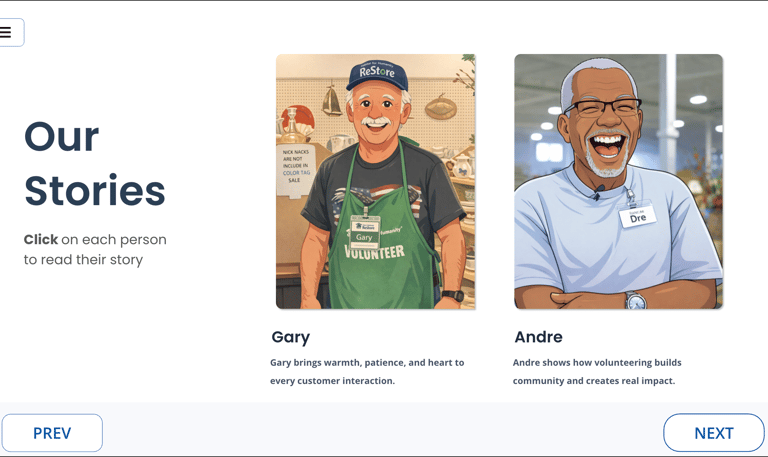Return to the previous slide with PREV

[x=52, y=433]
